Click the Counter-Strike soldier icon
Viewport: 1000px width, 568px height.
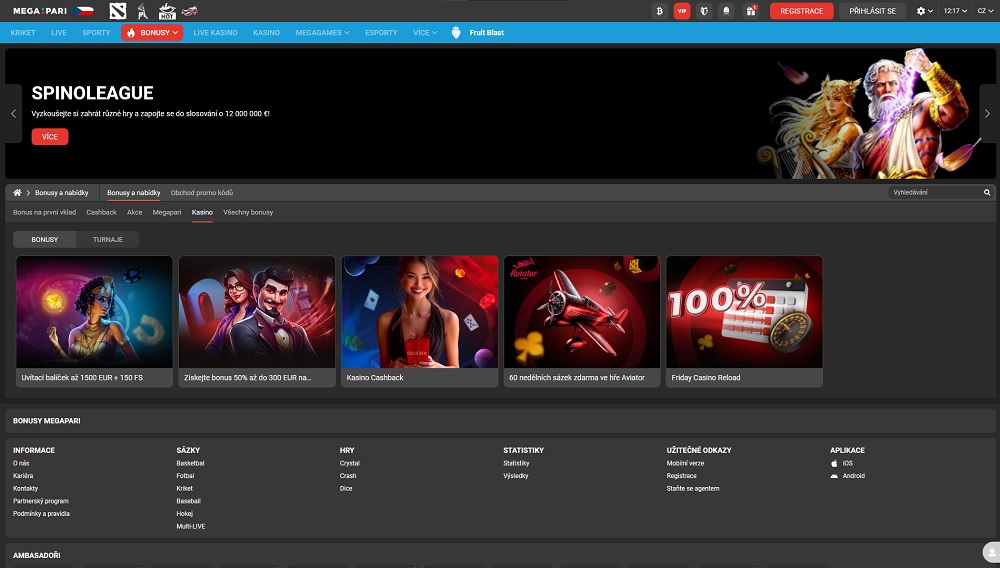click(143, 11)
